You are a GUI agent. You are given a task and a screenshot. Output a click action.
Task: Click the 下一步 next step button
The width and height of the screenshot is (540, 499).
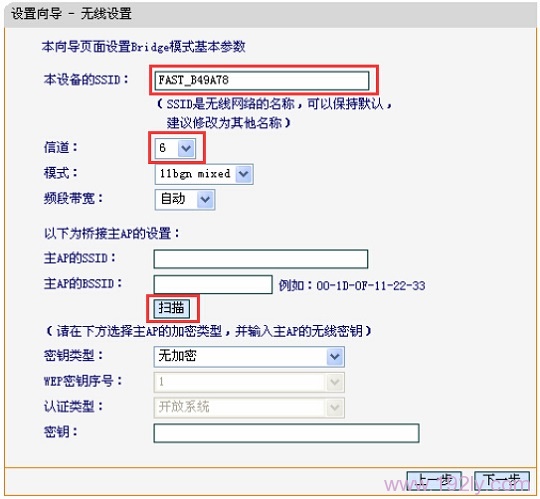coord(502,481)
